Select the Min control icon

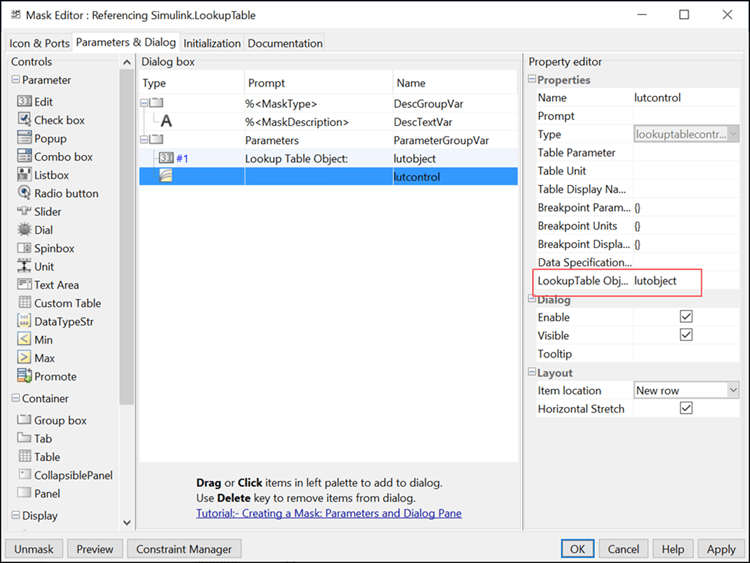(24, 339)
